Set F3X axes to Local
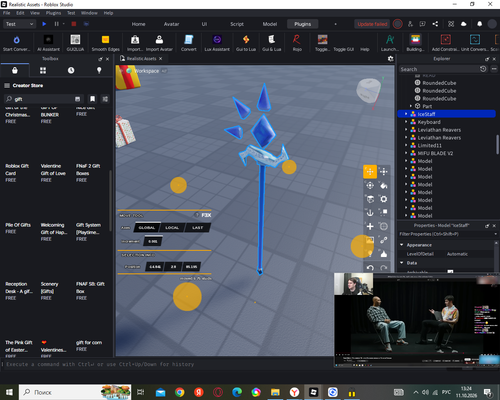 click(x=172, y=228)
